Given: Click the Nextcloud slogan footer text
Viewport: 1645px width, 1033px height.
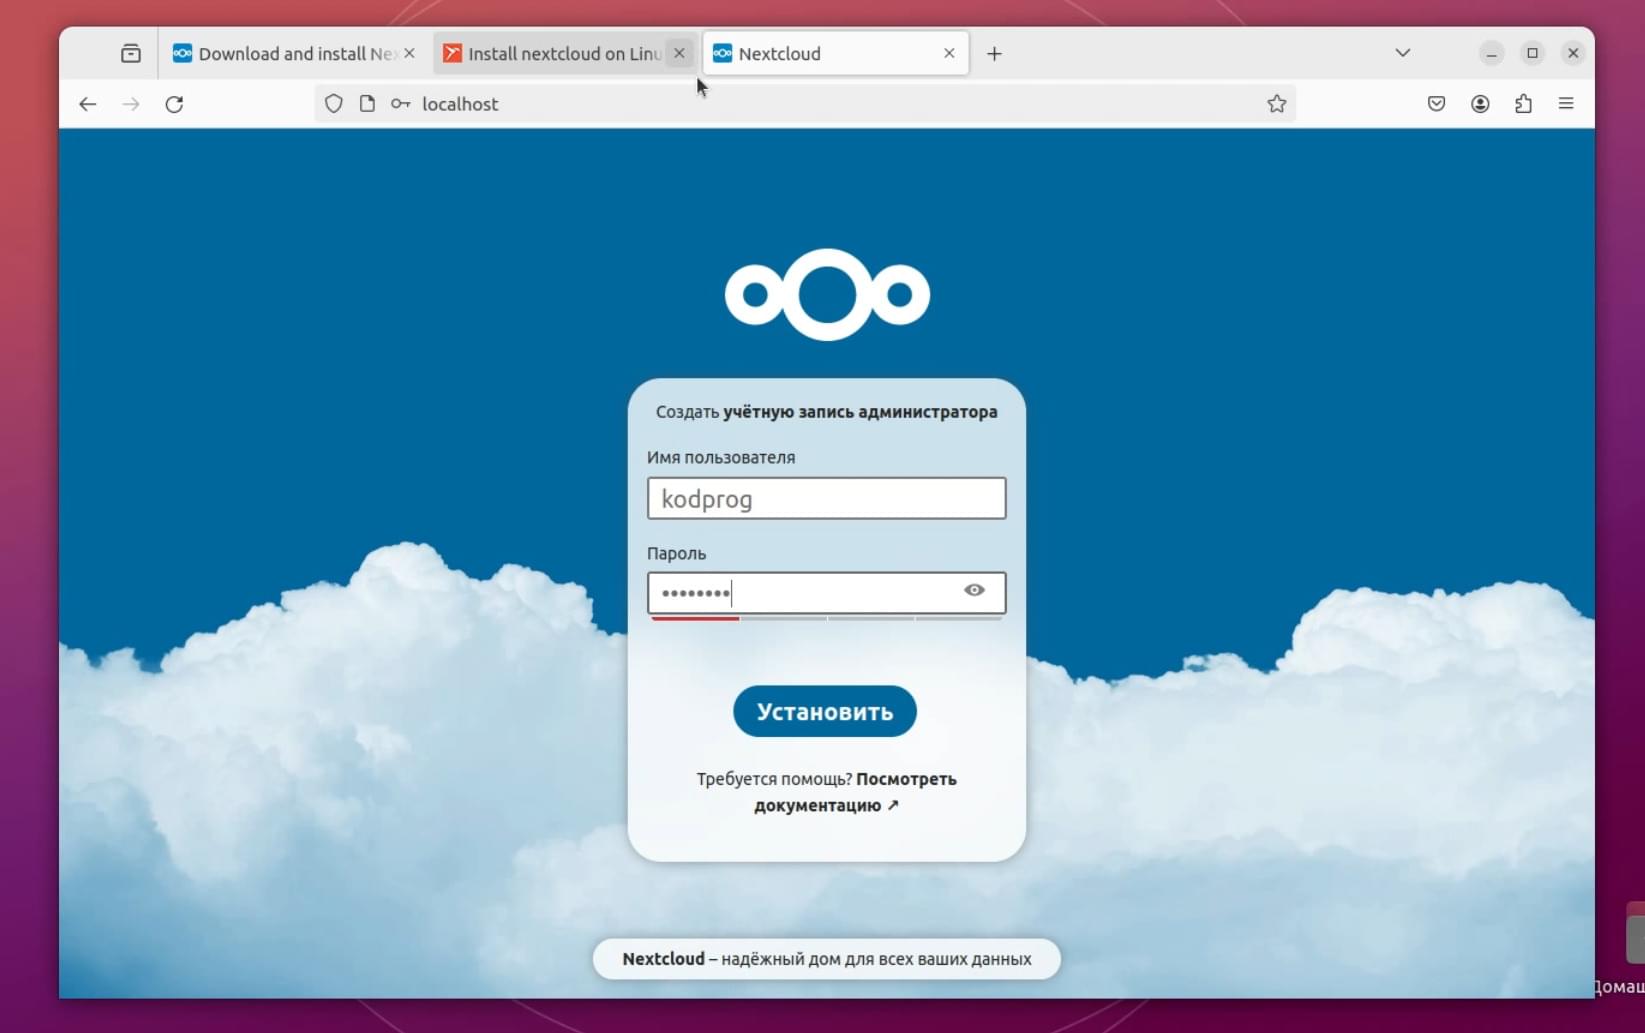Looking at the screenshot, I should (827, 960).
